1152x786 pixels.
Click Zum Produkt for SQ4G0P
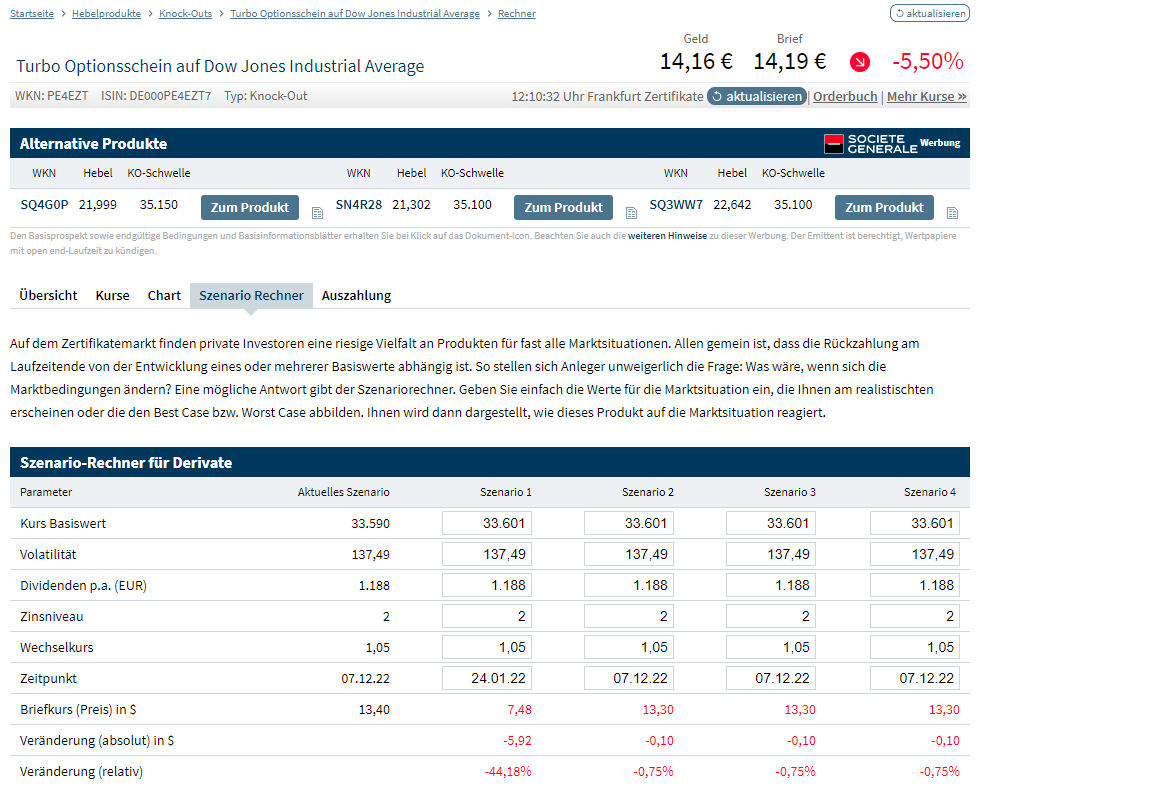(x=249, y=207)
